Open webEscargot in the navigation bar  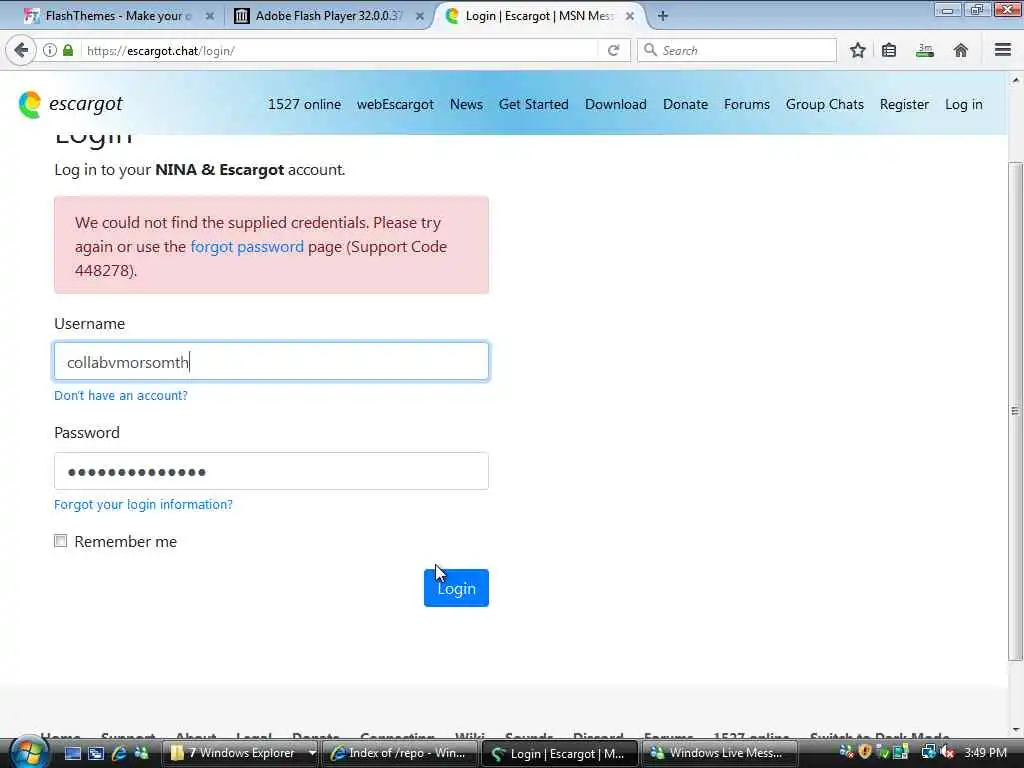pyautogui.click(x=395, y=104)
